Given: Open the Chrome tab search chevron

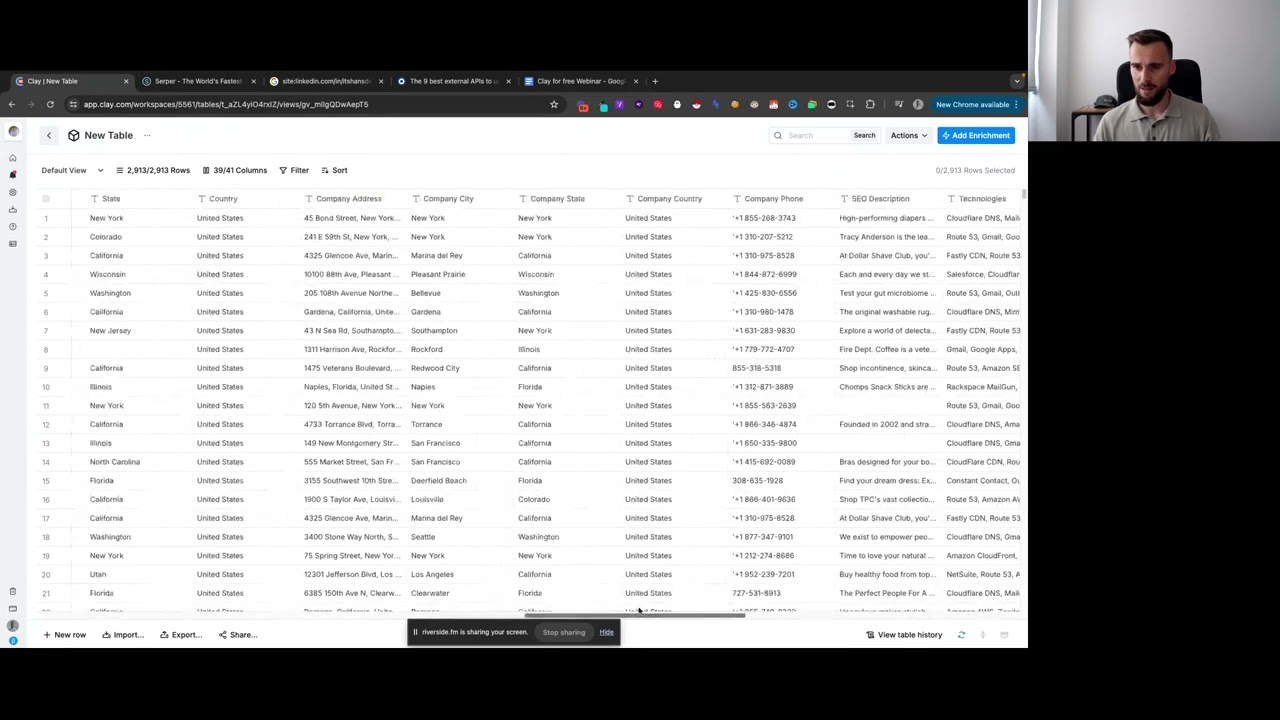Looking at the screenshot, I should tap(1017, 81).
